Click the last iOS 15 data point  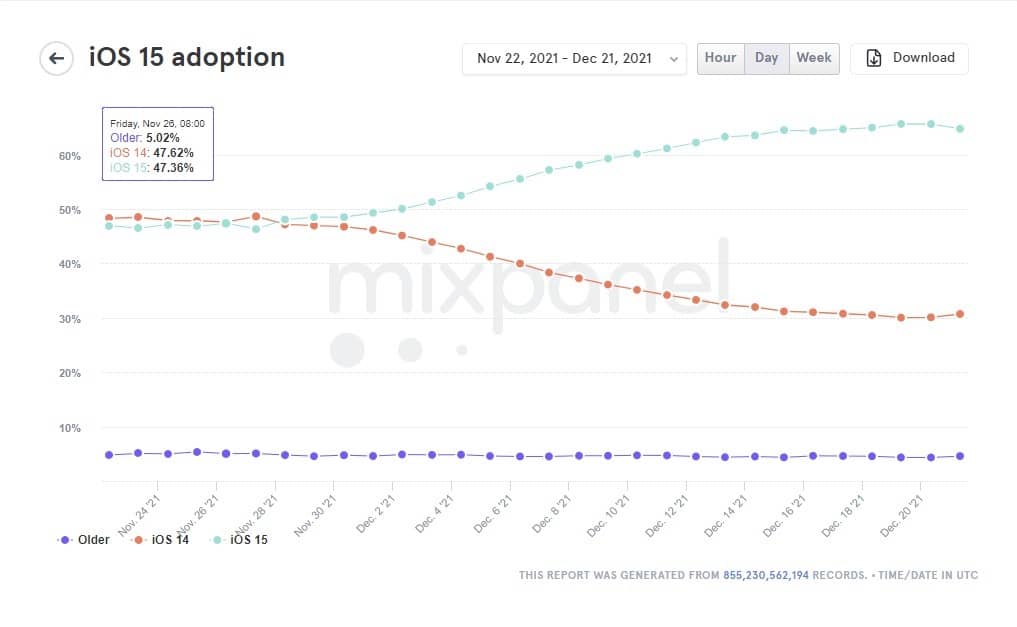960,128
